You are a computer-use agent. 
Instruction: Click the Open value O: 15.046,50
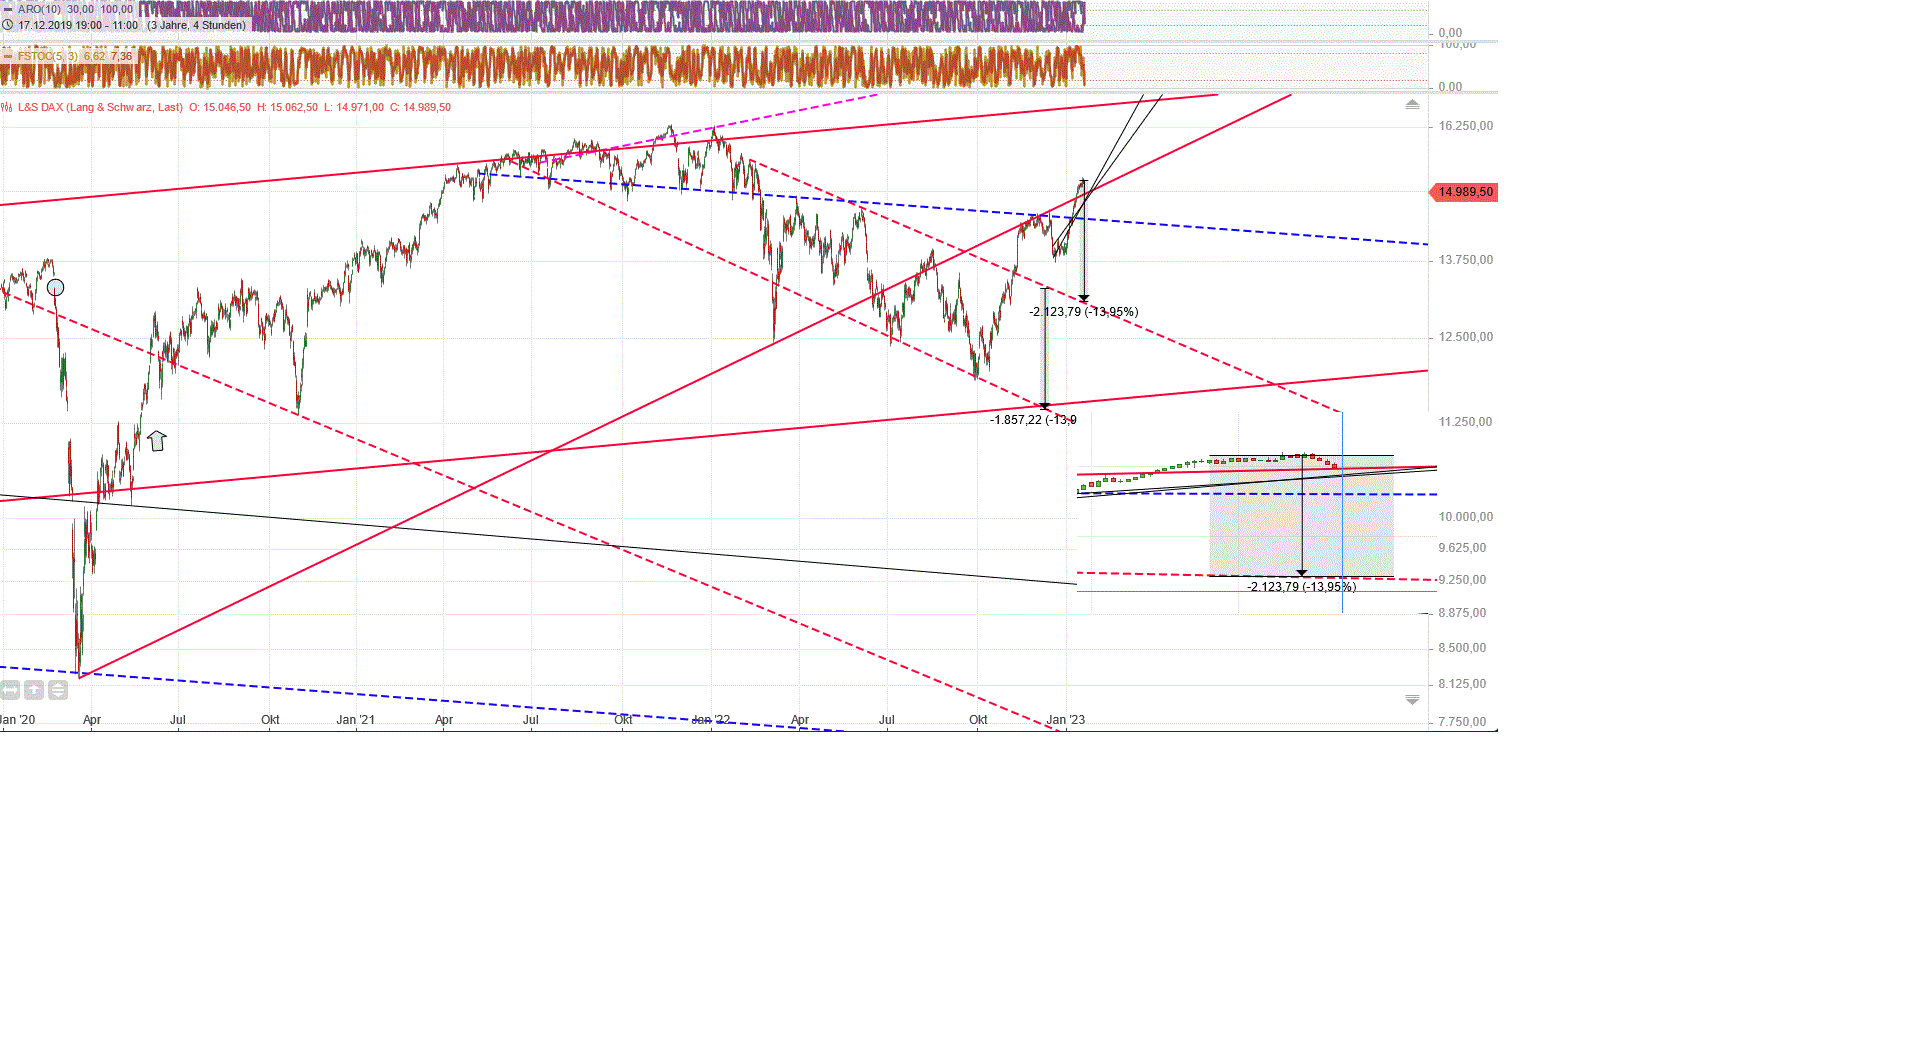coord(220,107)
